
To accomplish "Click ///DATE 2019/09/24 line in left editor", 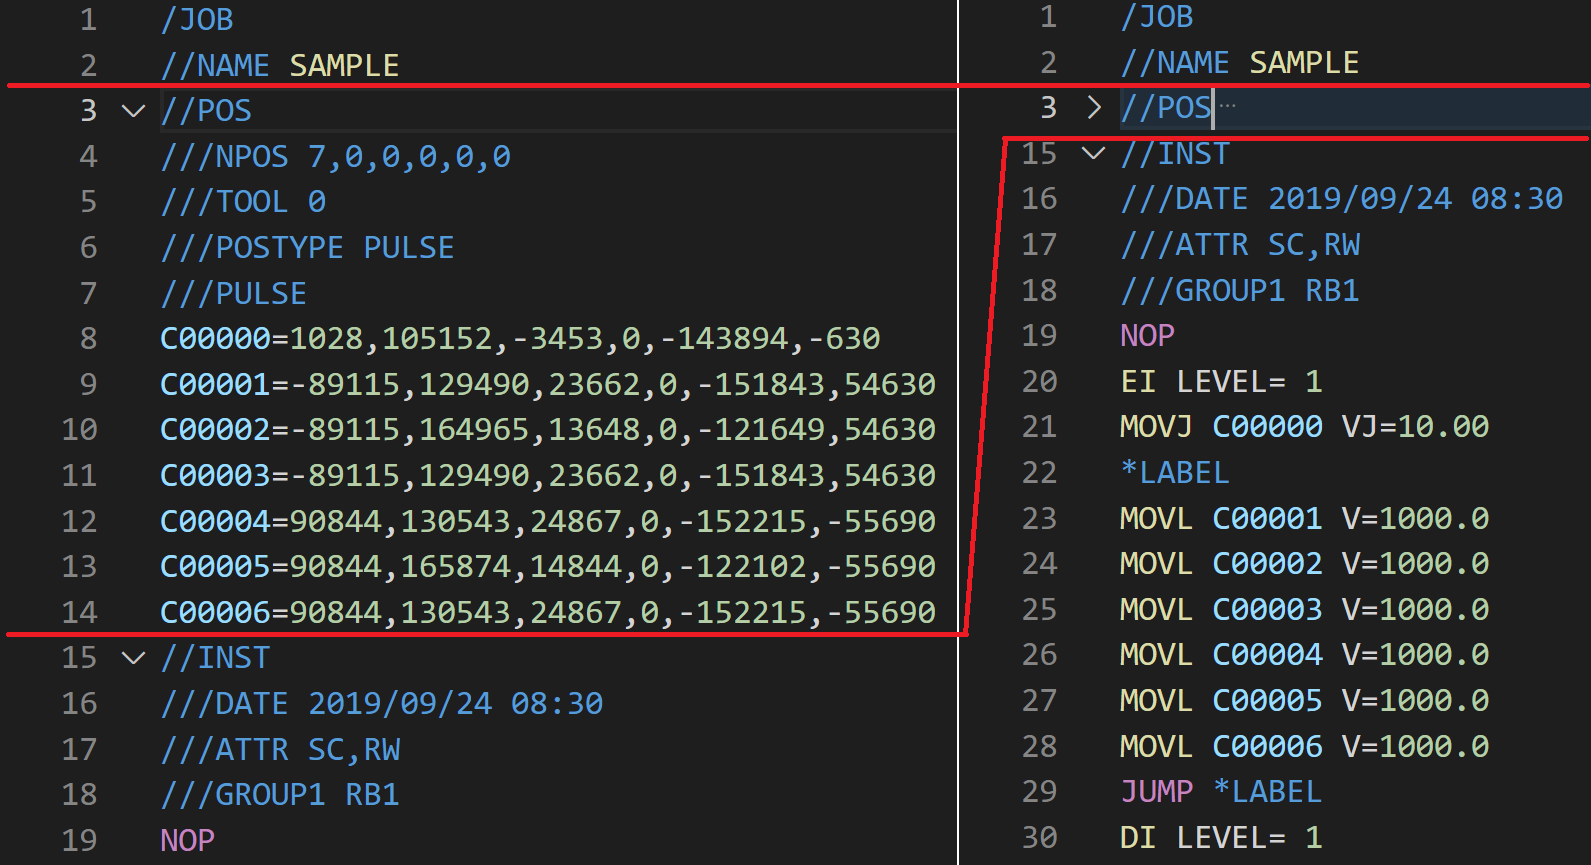I will click(382, 704).
